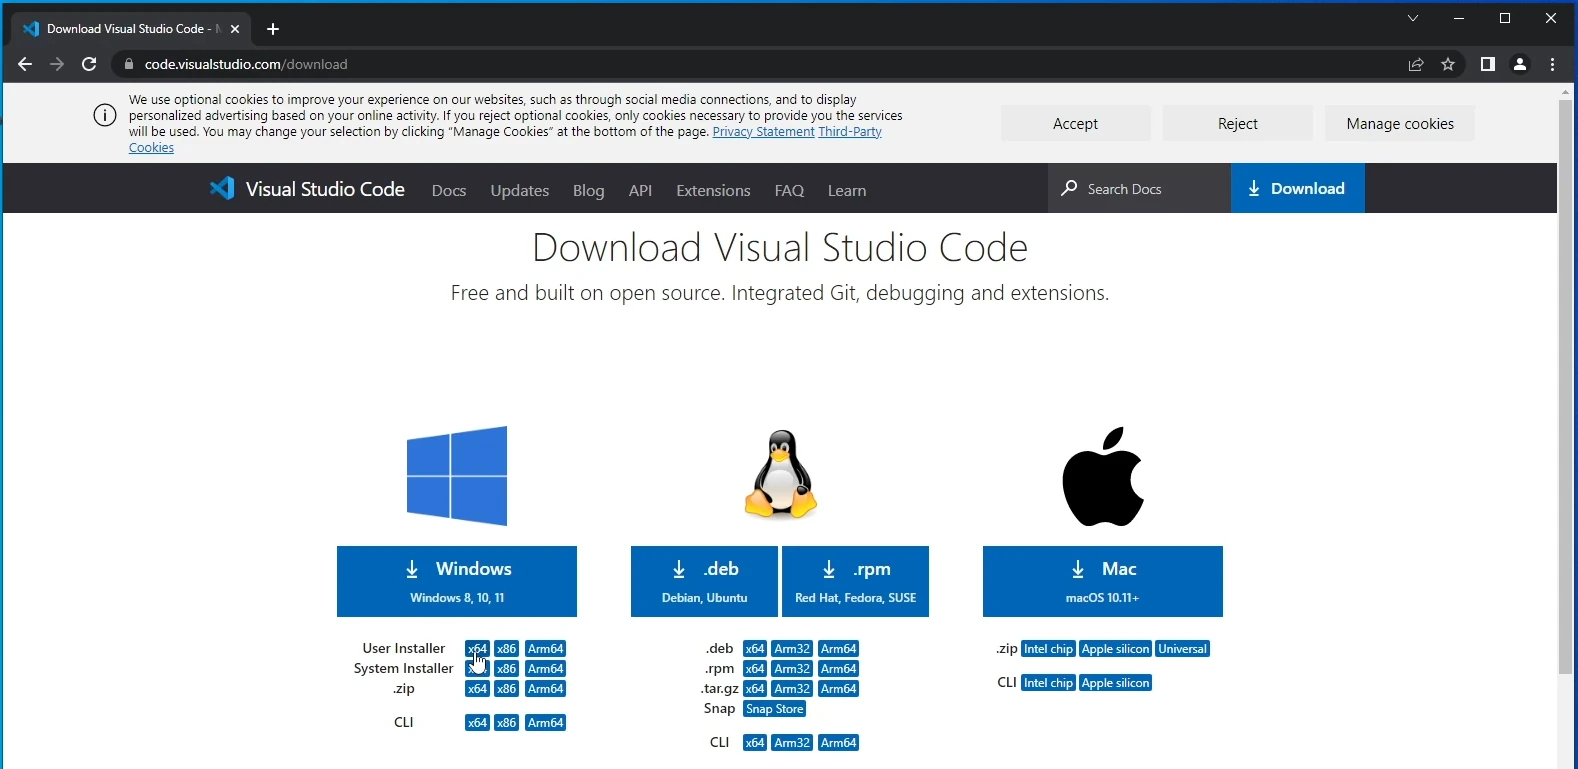The image size is (1578, 769).
Task: Open a new browser tab
Action: pos(273,29)
